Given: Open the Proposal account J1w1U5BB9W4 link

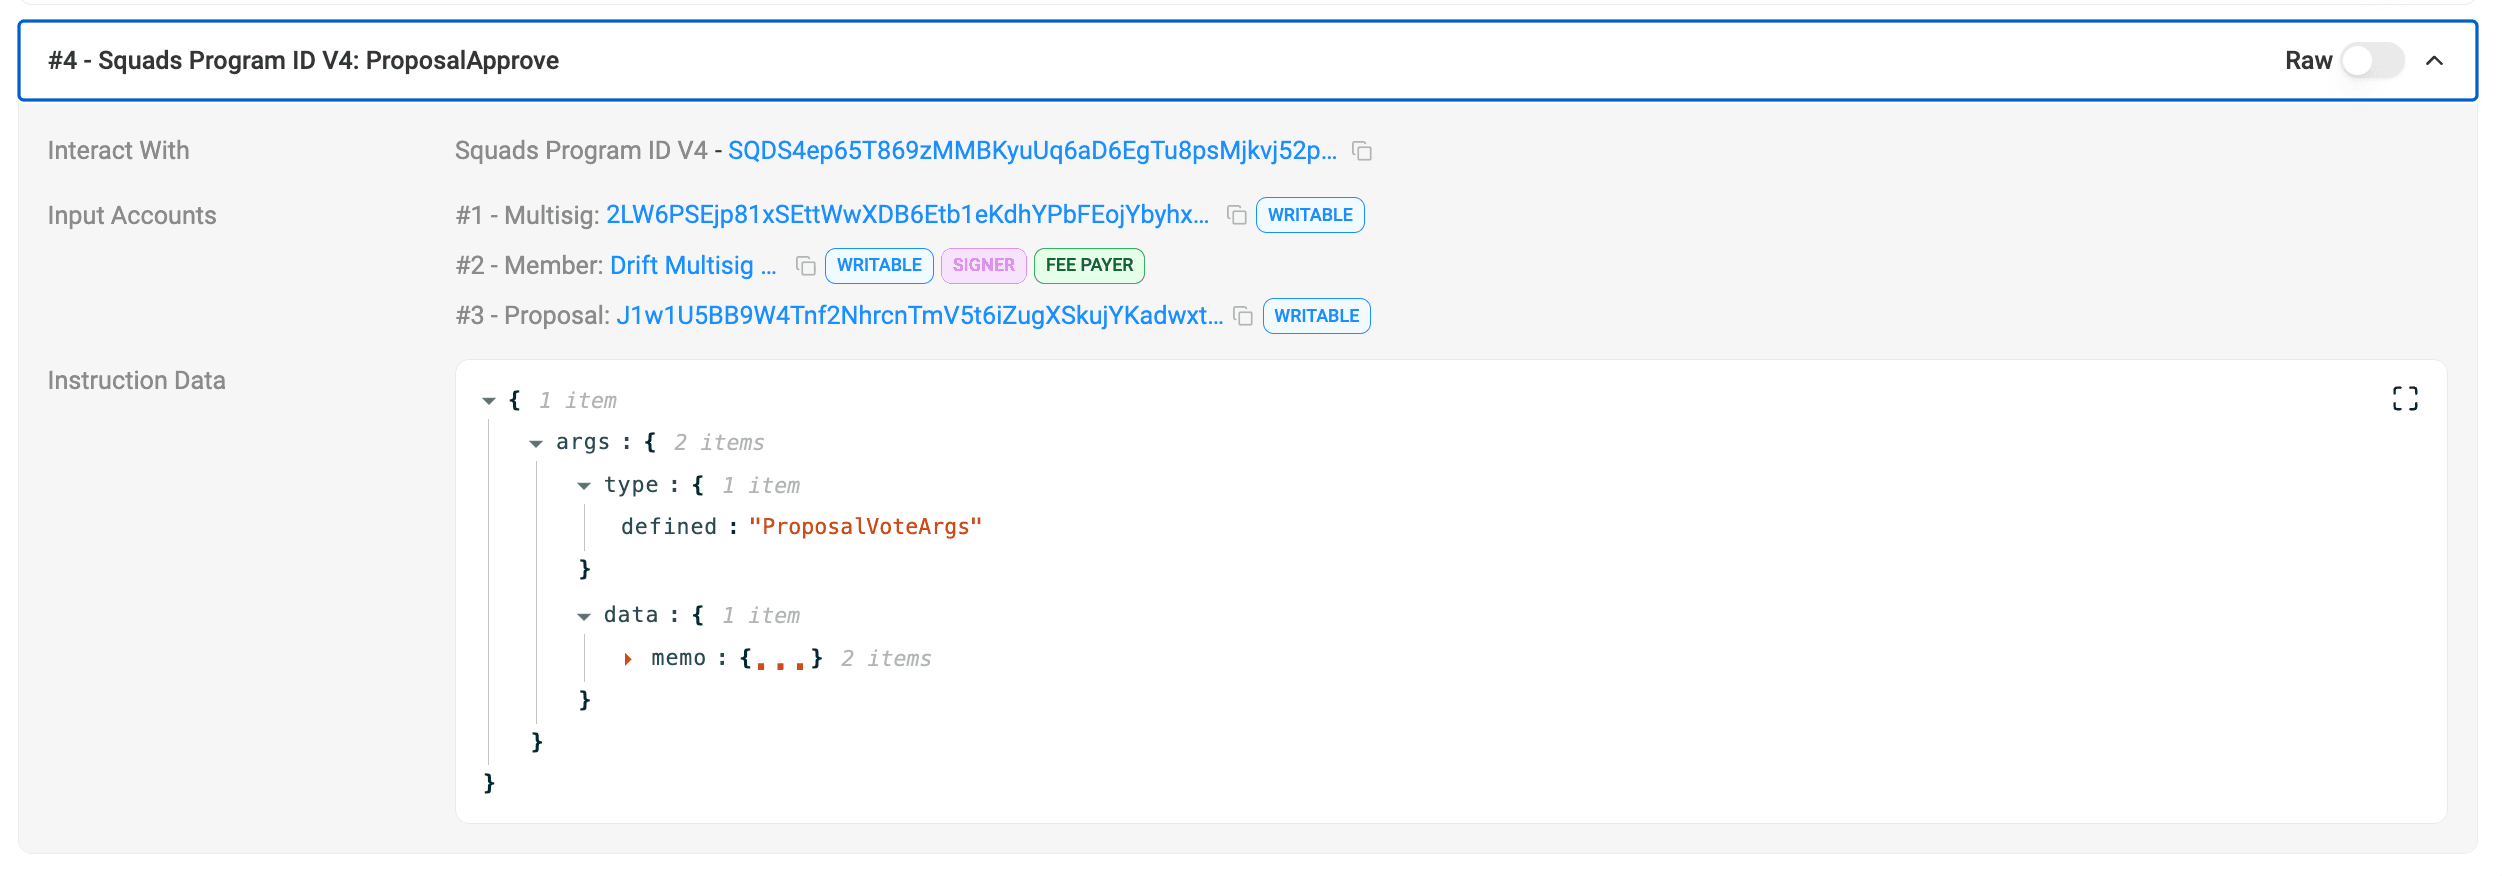Looking at the screenshot, I should (x=918, y=315).
